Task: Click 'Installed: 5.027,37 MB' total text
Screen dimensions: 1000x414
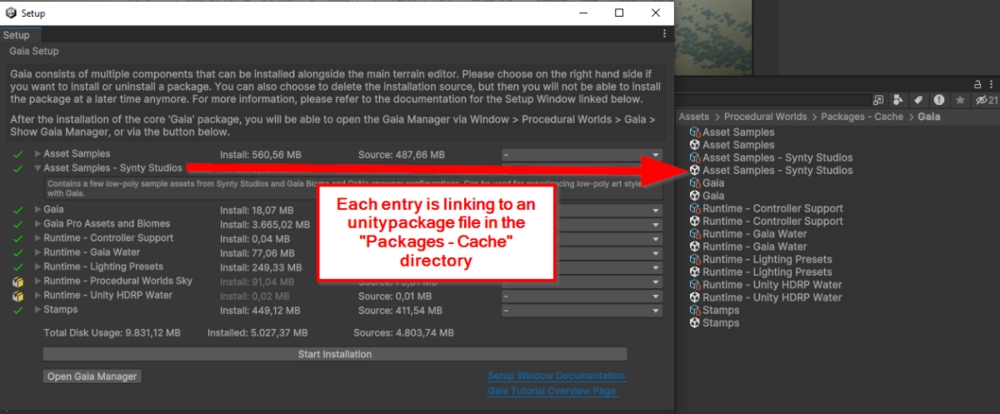Action: coord(258,333)
